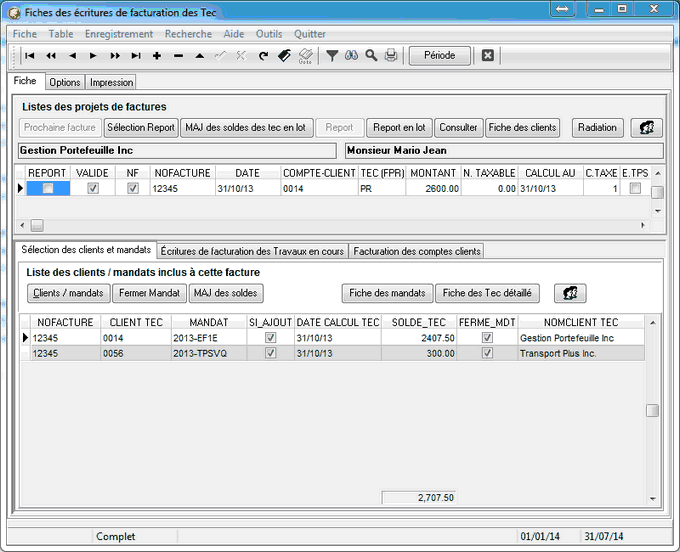Click Sélection Report button
The width and height of the screenshot is (680, 552).
(141, 127)
